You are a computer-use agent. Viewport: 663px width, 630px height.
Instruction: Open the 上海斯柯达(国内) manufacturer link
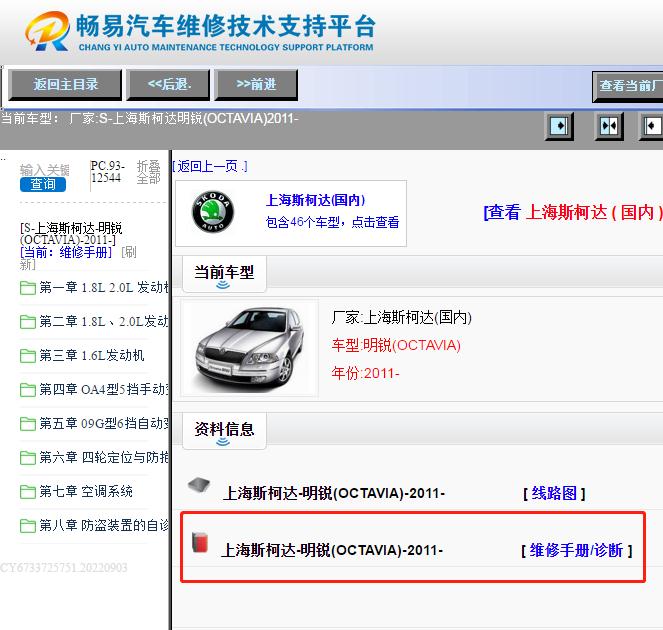tap(315, 200)
